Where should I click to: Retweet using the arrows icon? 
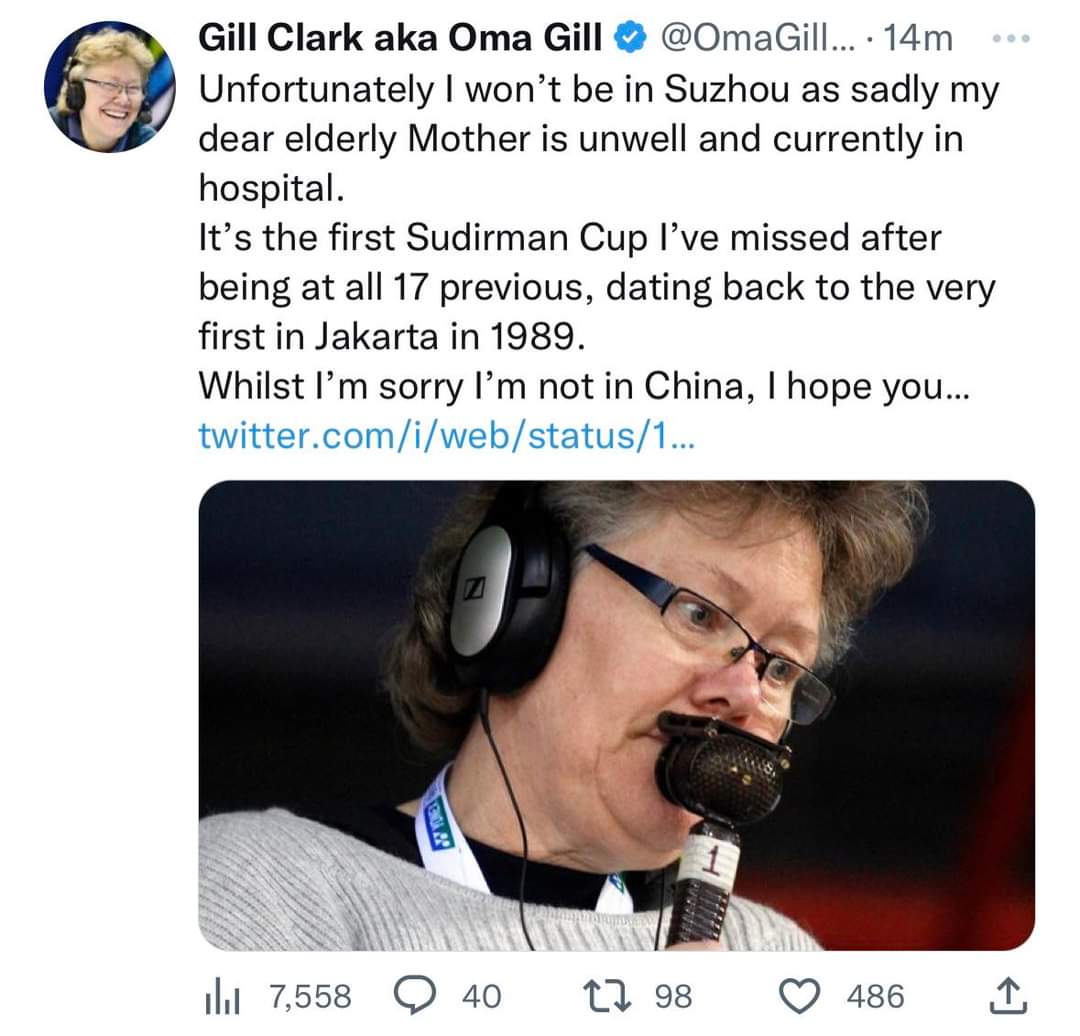(607, 996)
